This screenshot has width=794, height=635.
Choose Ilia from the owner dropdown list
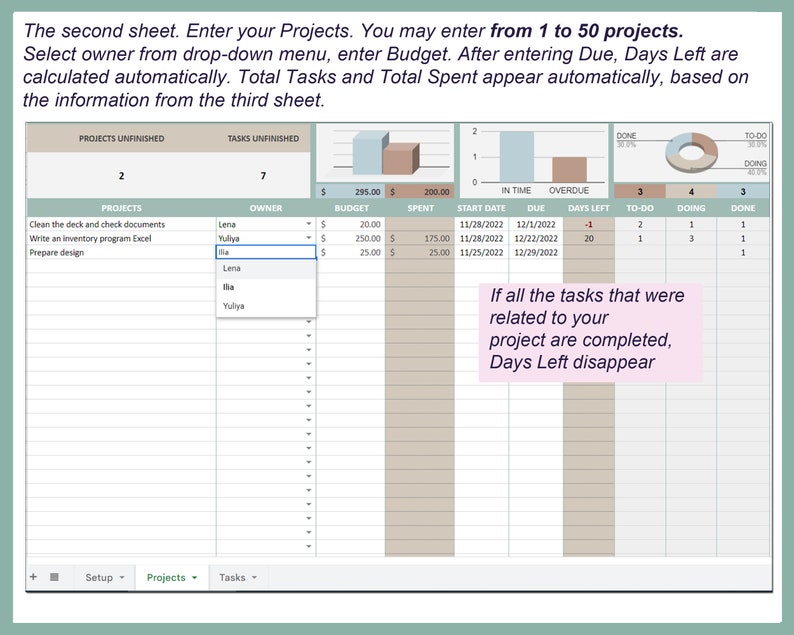(x=266, y=287)
